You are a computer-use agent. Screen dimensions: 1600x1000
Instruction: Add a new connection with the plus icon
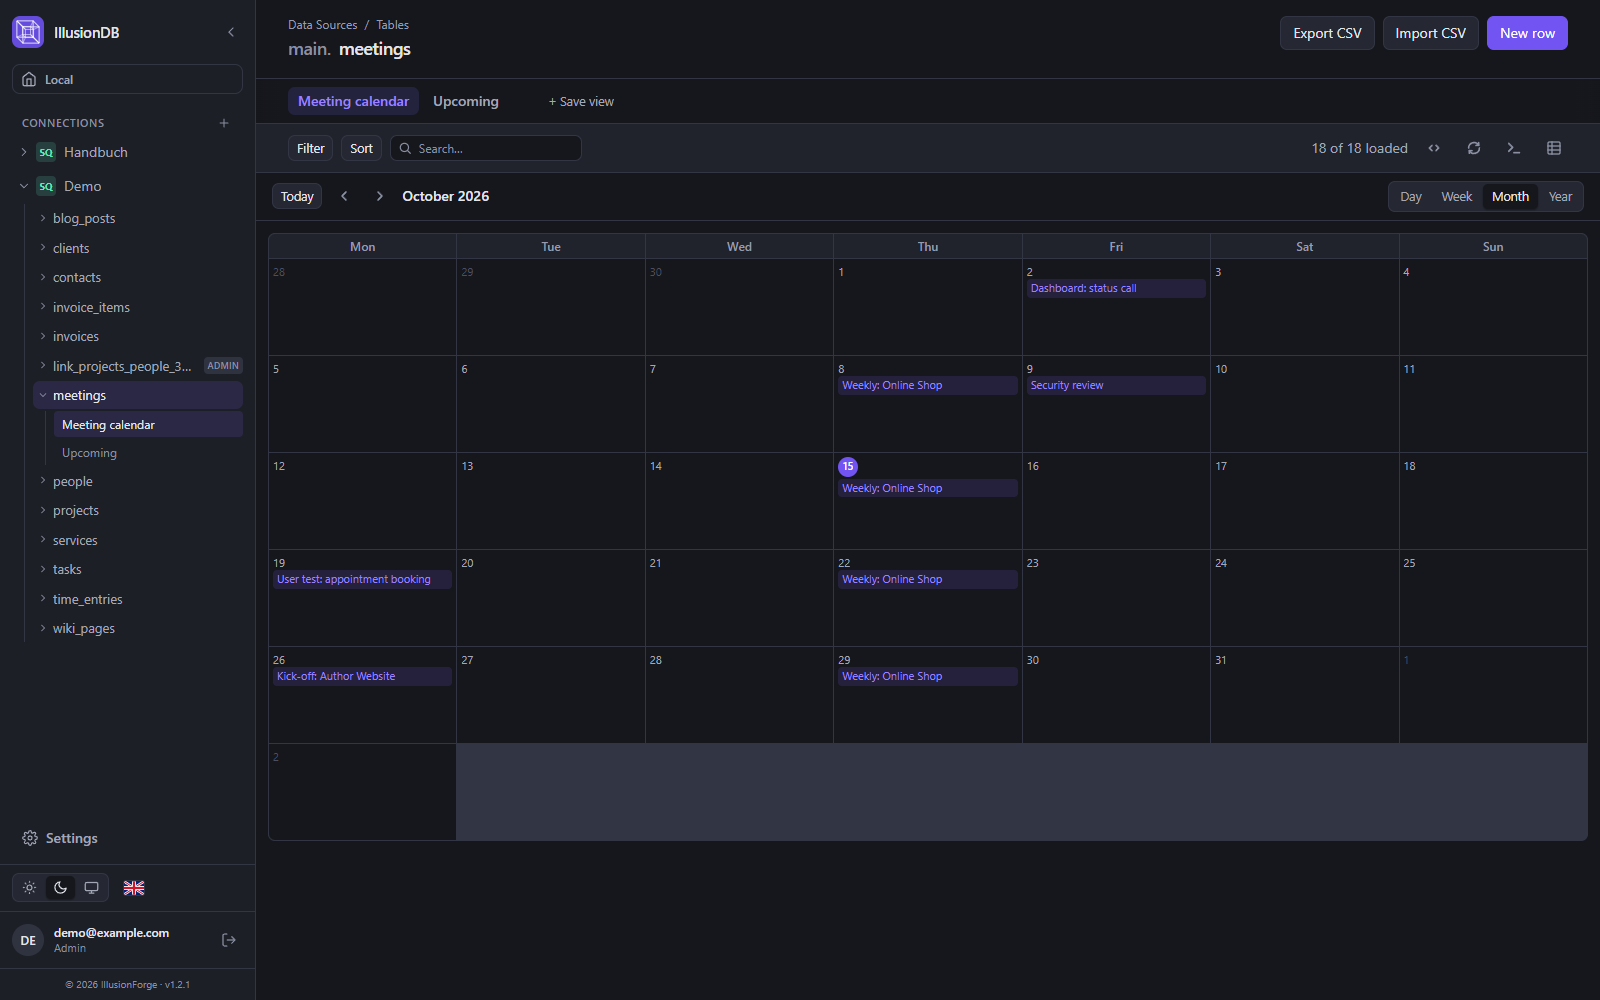(224, 123)
